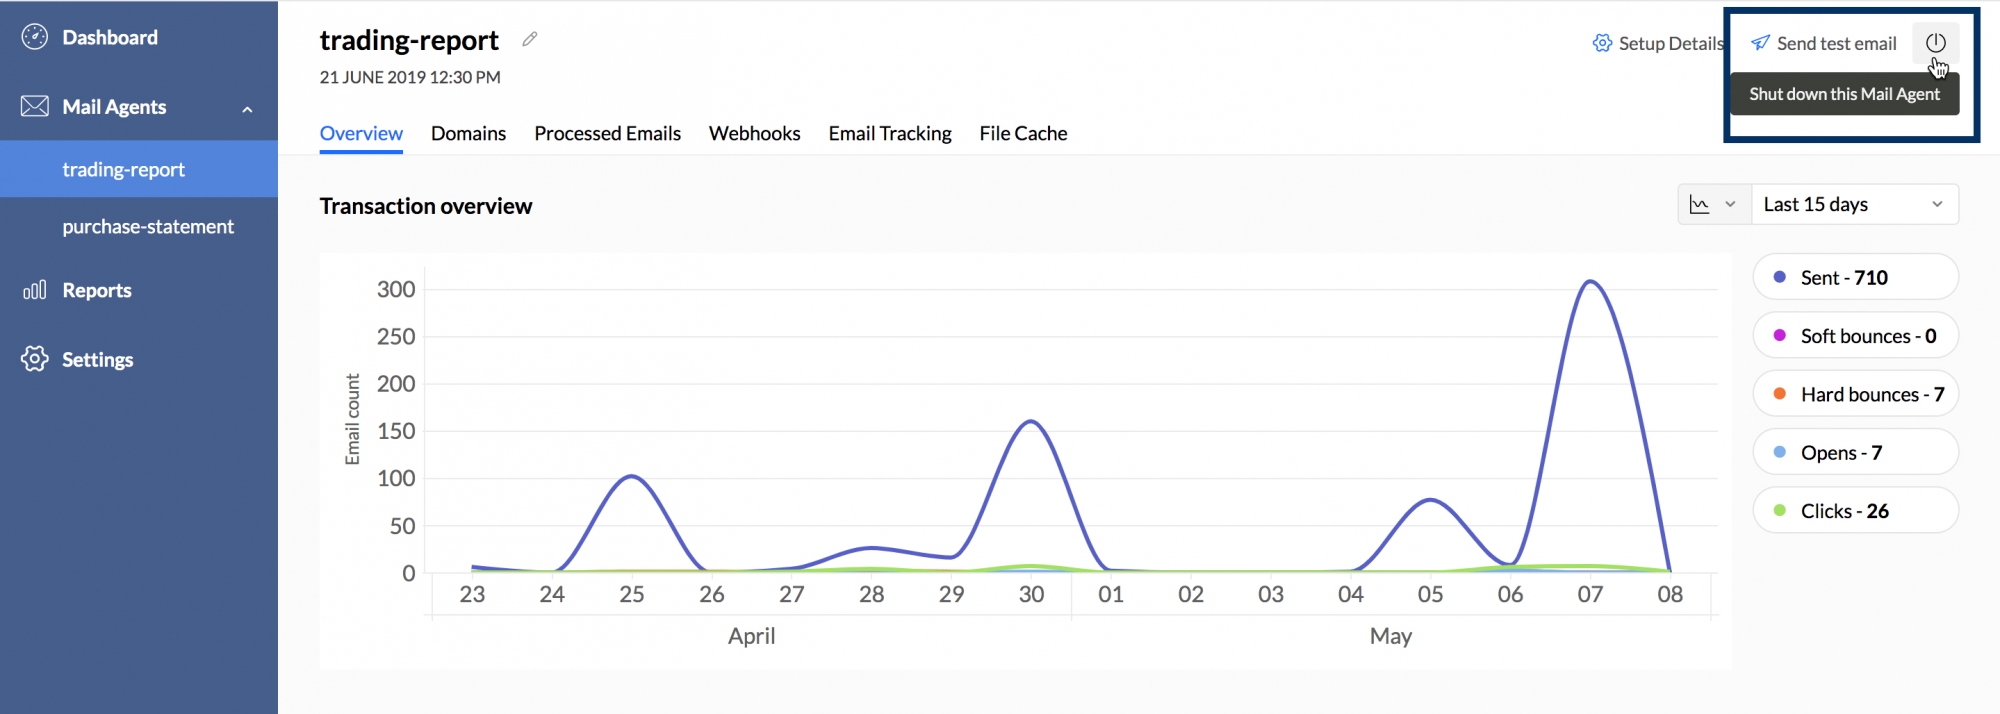Go to the Processed Emails tab
This screenshot has height=714, width=2000.
(x=607, y=133)
